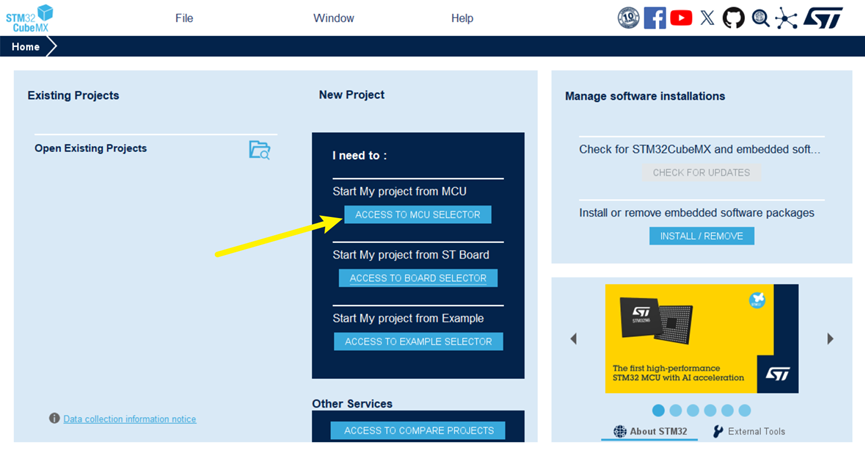Viewport: 865px width, 456px height.
Task: Open the 10 years anniversary badge icon
Action: 628,18
